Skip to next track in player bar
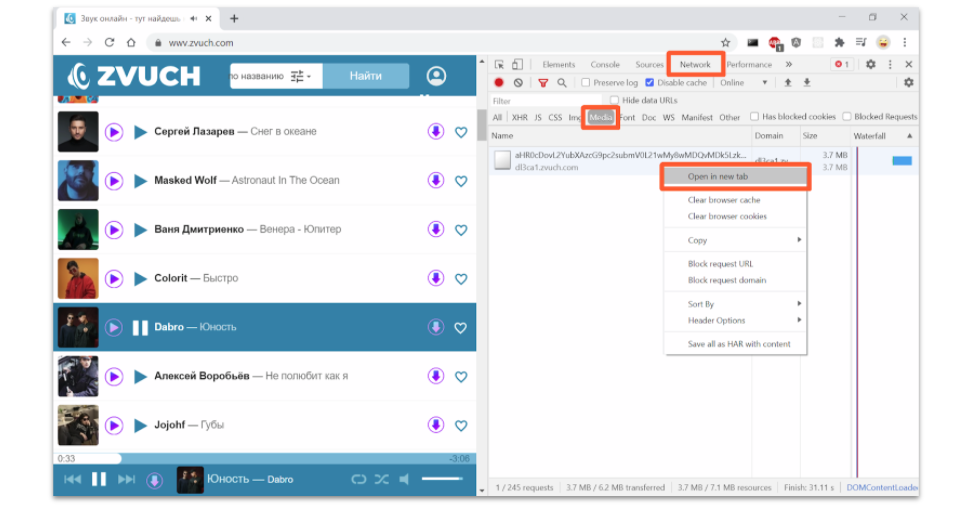966x510 pixels. pyautogui.click(x=126, y=479)
